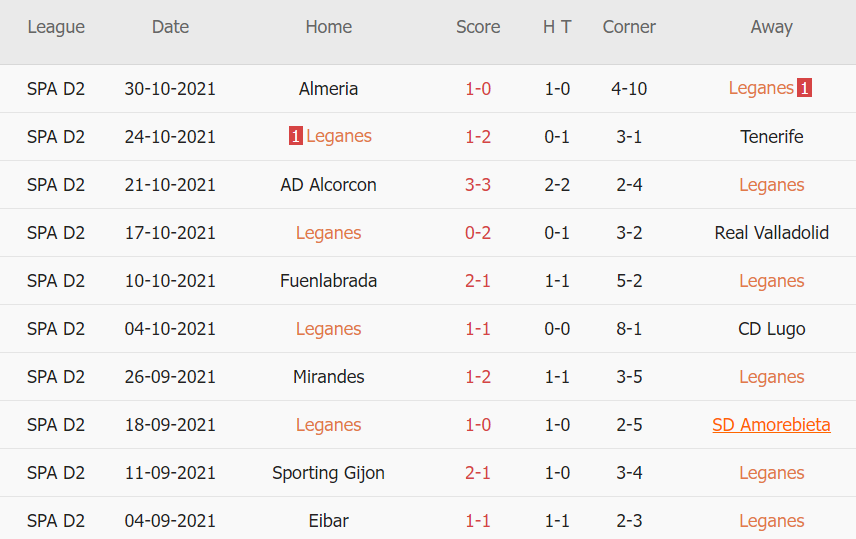Open the Fuenlabrada home team link
This screenshot has width=856, height=539.
click(328, 281)
